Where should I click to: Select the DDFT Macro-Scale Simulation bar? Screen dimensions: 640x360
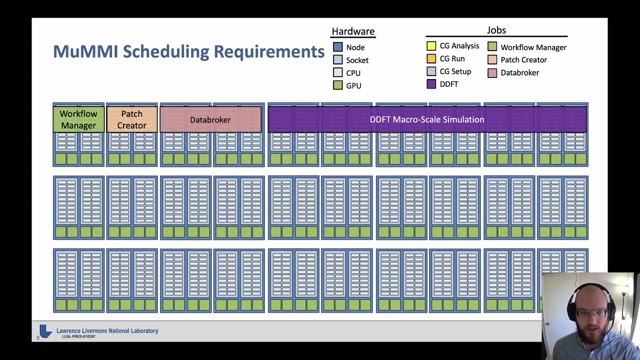427,119
